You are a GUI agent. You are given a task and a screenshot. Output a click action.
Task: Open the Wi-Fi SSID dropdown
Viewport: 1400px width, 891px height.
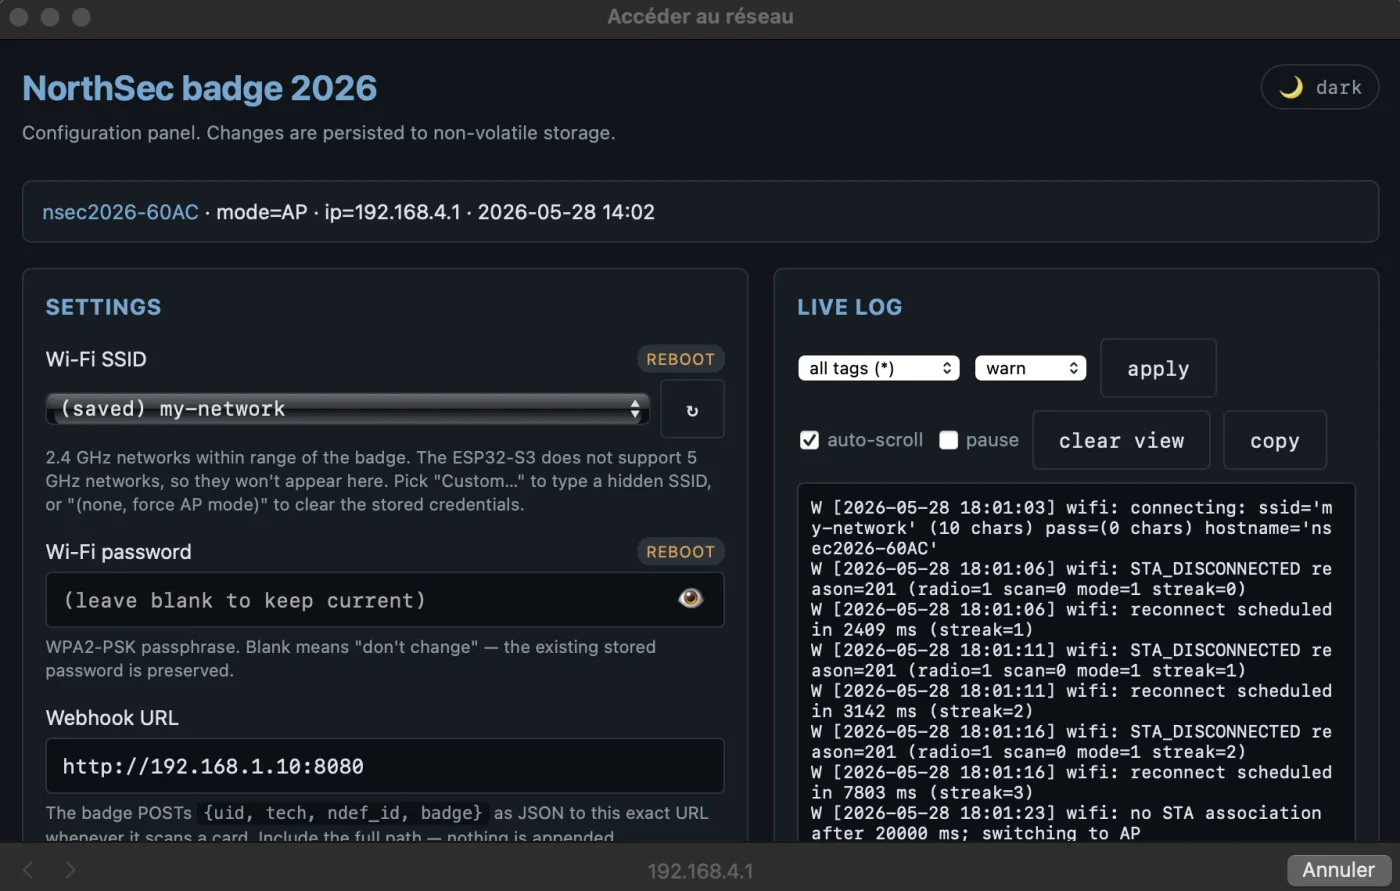[x=347, y=409]
